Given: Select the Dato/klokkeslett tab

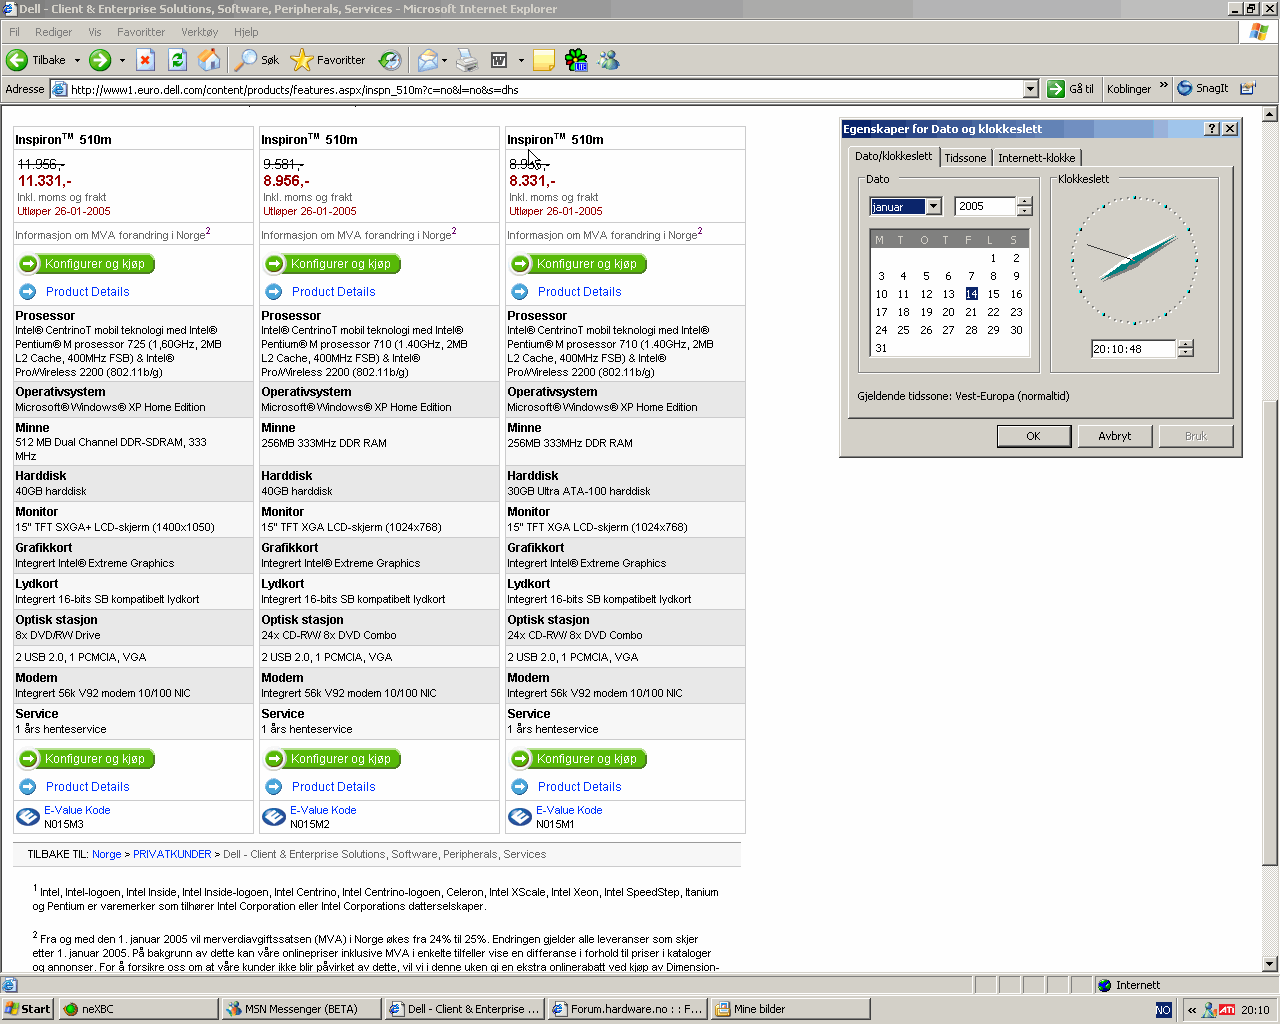Looking at the screenshot, I should pyautogui.click(x=893, y=156).
